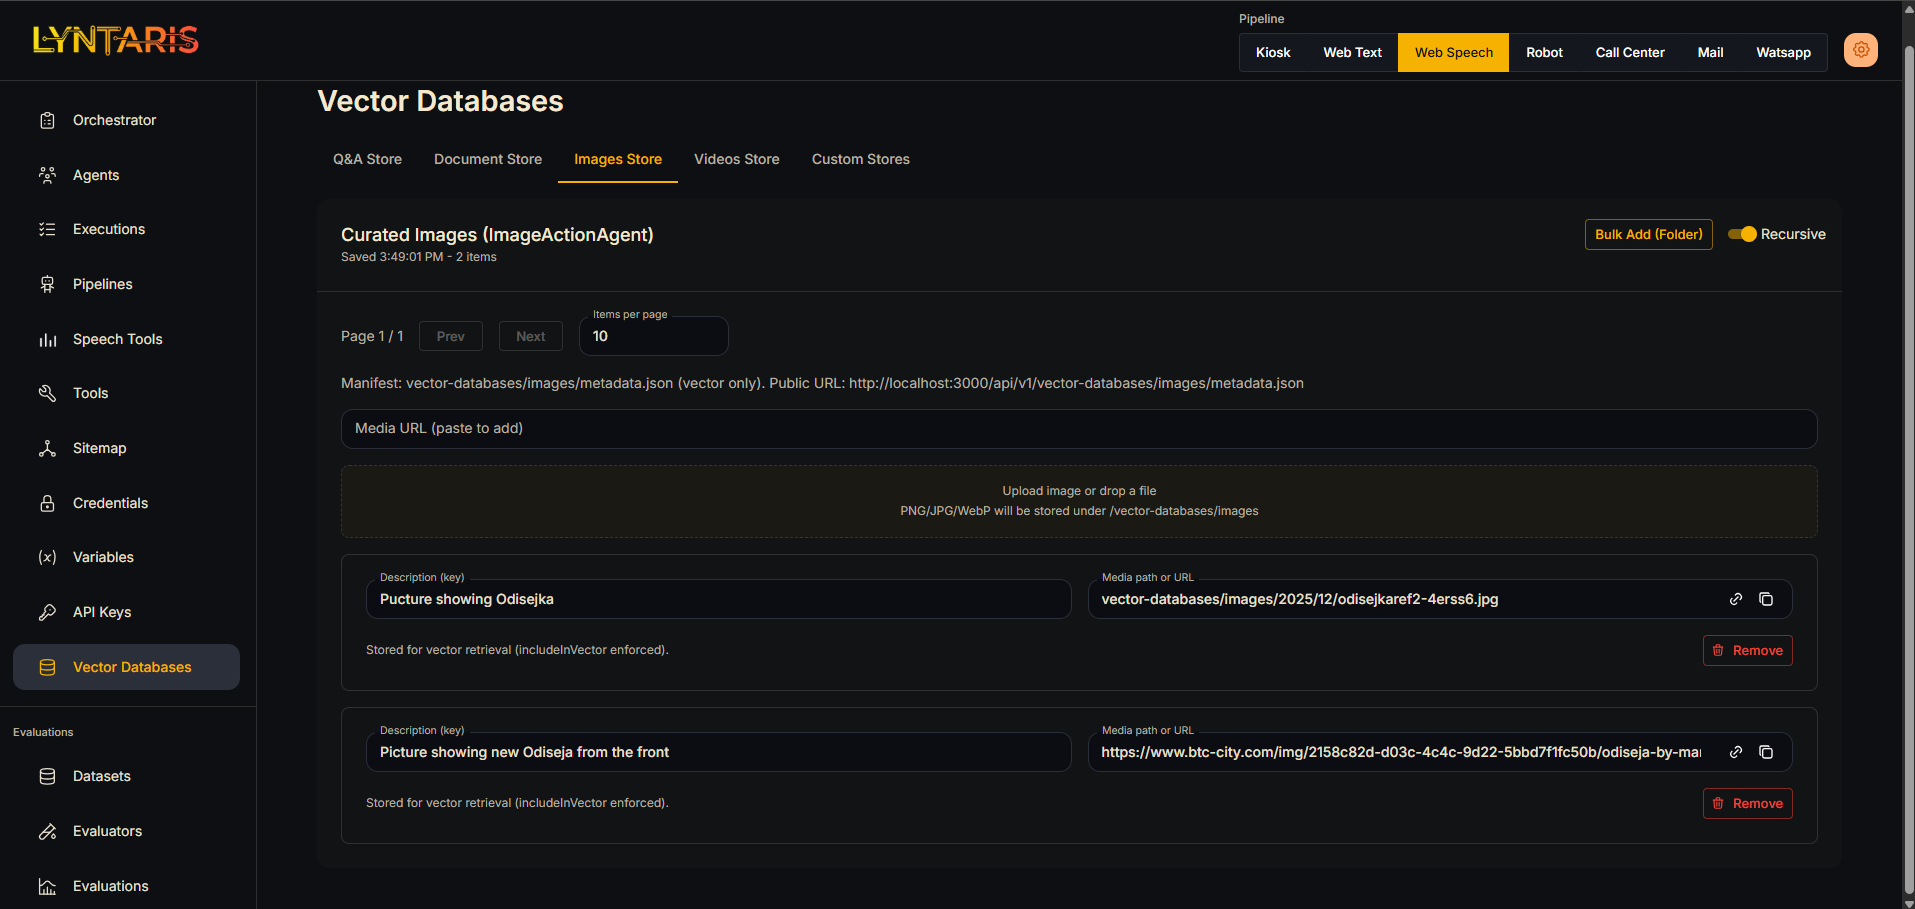The image size is (1915, 909).
Task: Open the Items per page selector
Action: tap(653, 336)
